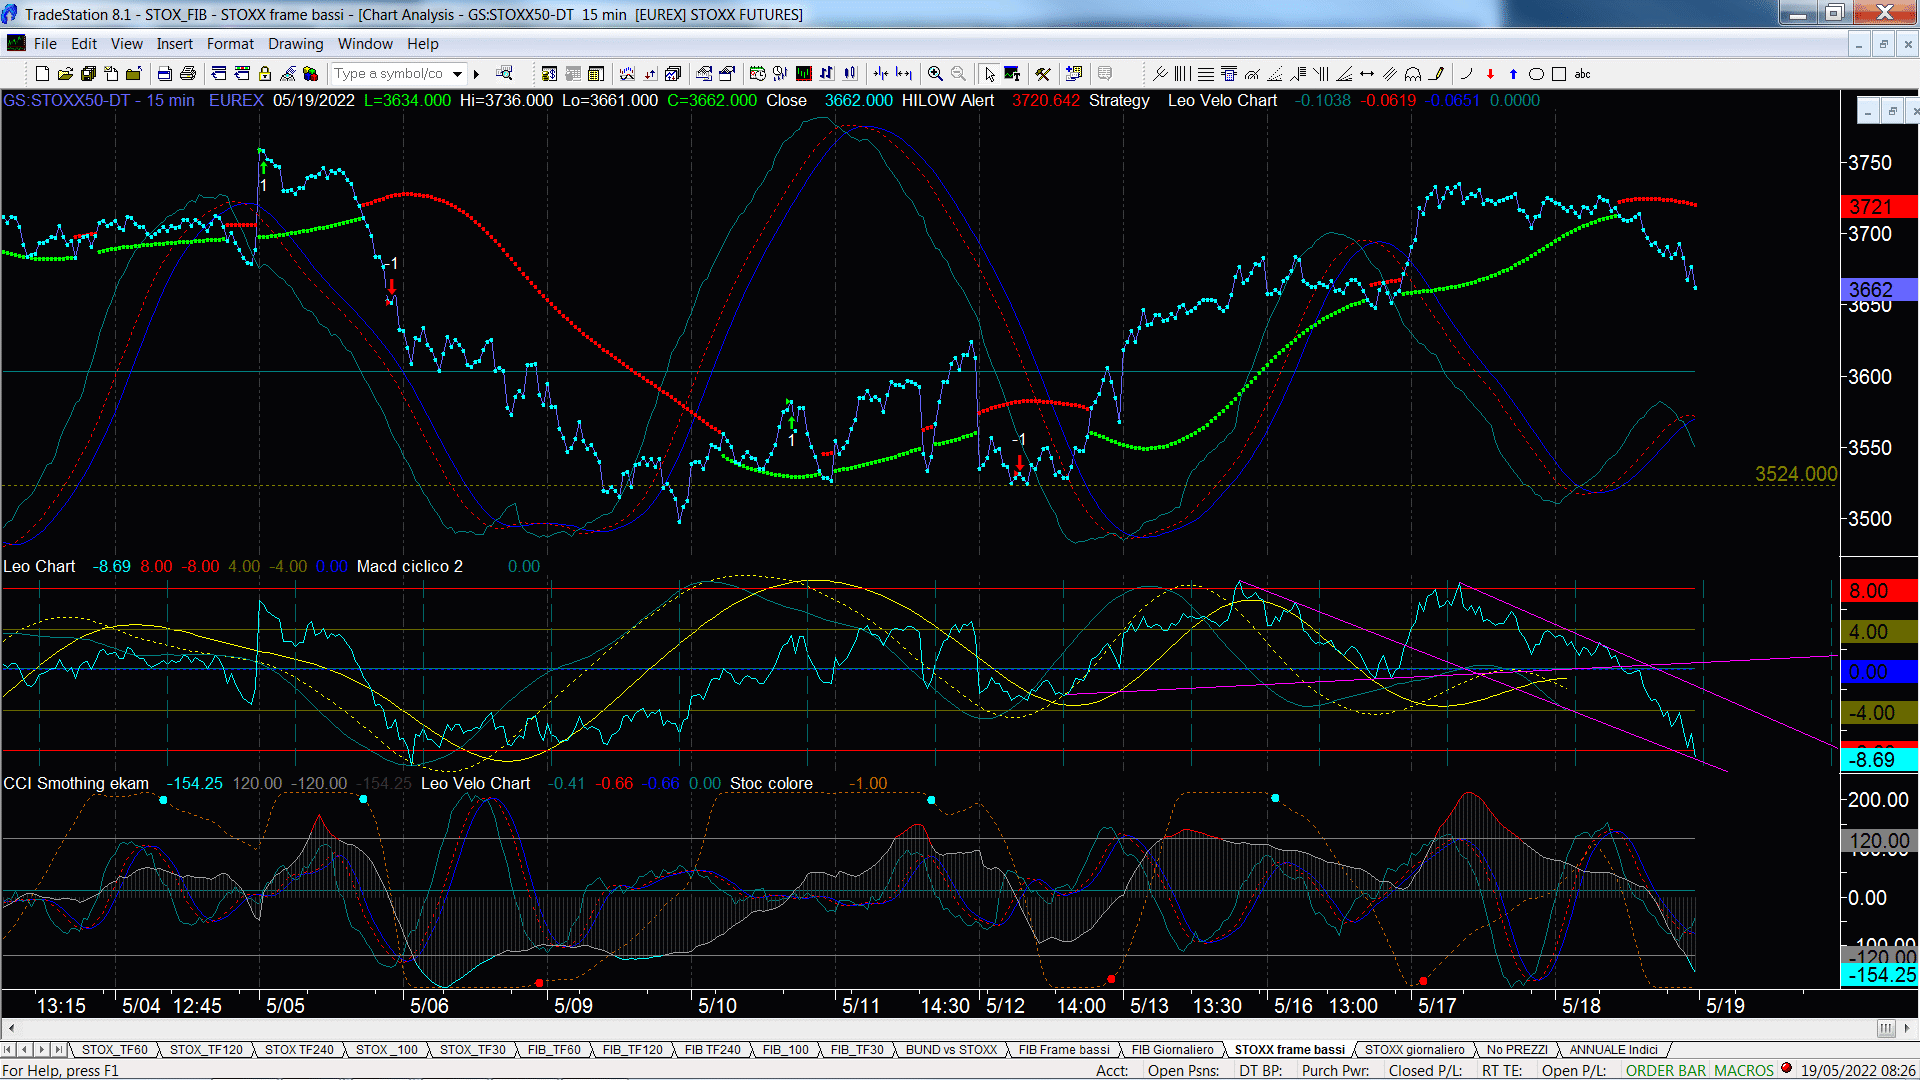Switch to the BUND vs STOXX tab
Viewport: 1920px width, 1080px height.
coord(951,1049)
